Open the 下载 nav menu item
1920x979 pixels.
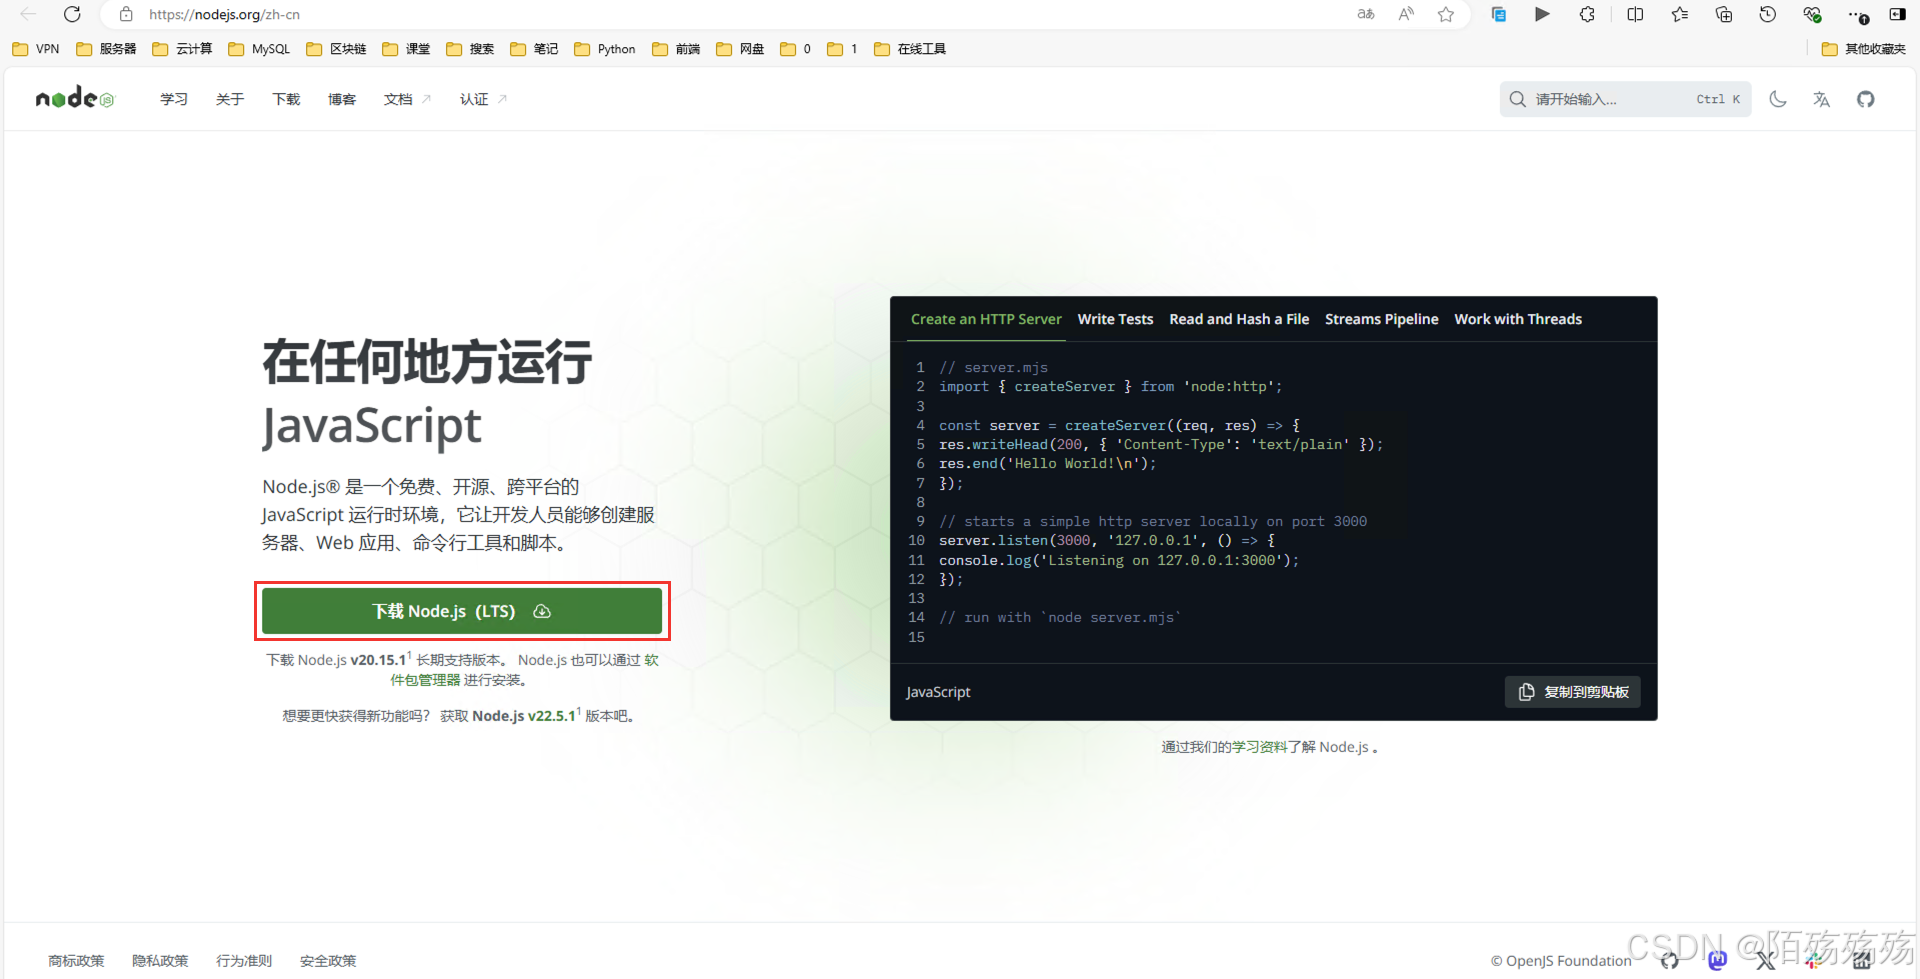click(x=286, y=99)
